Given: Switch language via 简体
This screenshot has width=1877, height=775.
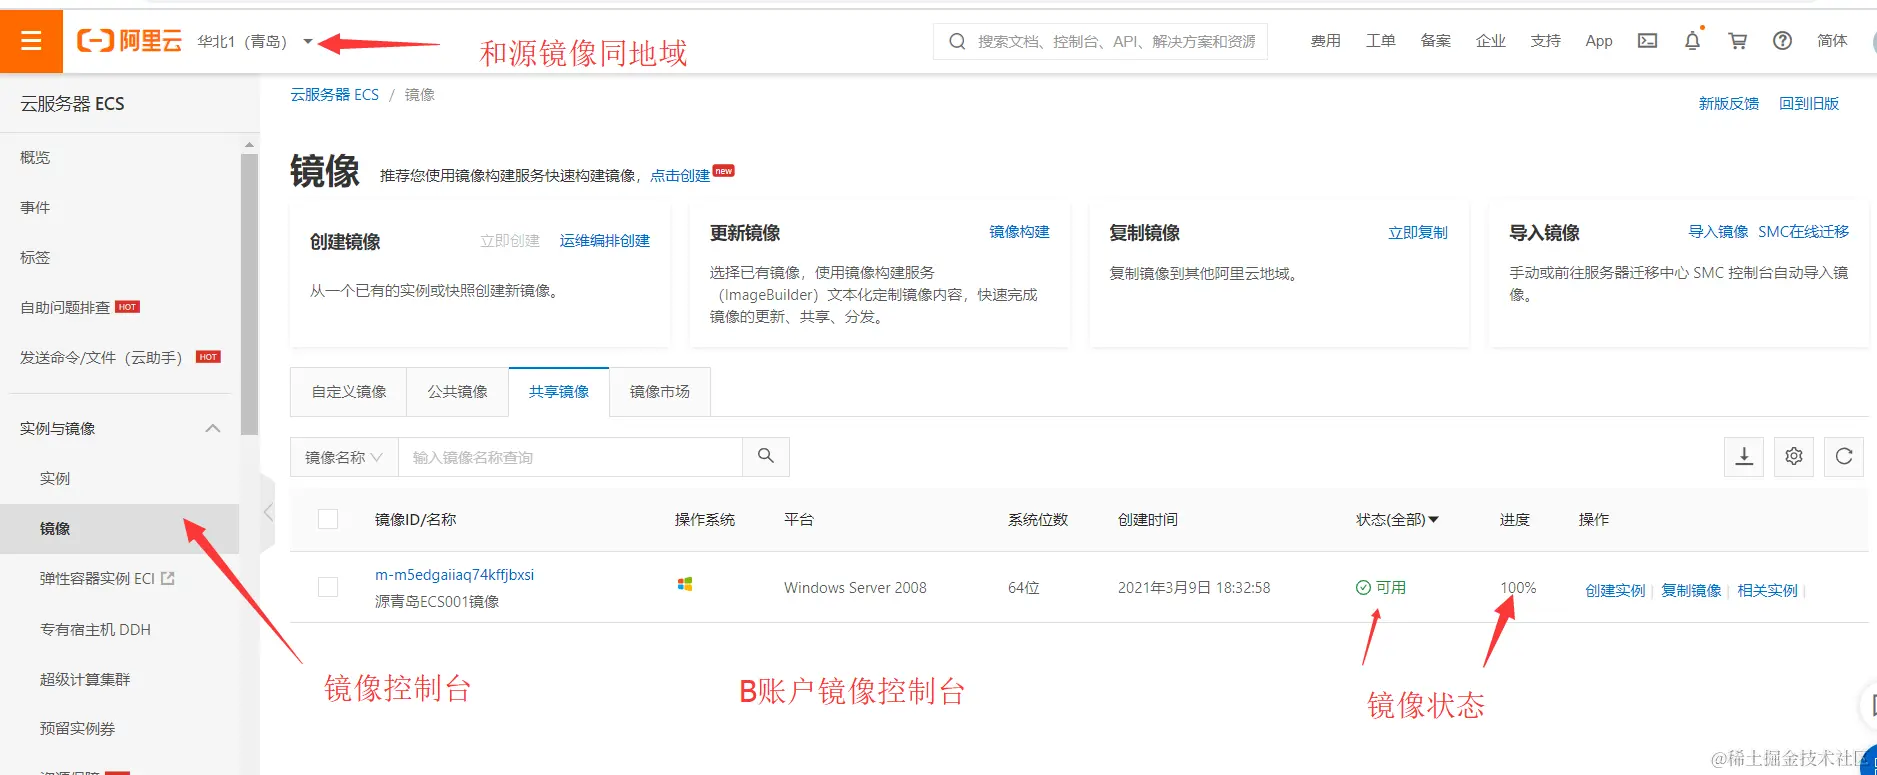Looking at the screenshot, I should pos(1832,41).
